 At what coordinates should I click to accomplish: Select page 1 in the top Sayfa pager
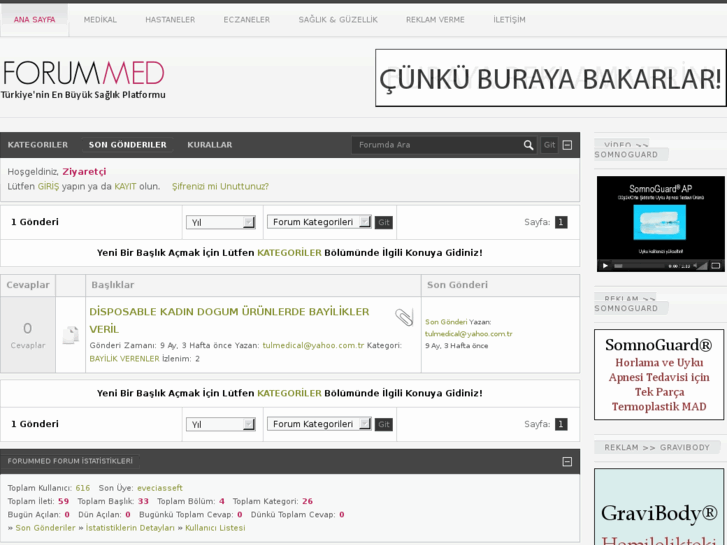561,222
